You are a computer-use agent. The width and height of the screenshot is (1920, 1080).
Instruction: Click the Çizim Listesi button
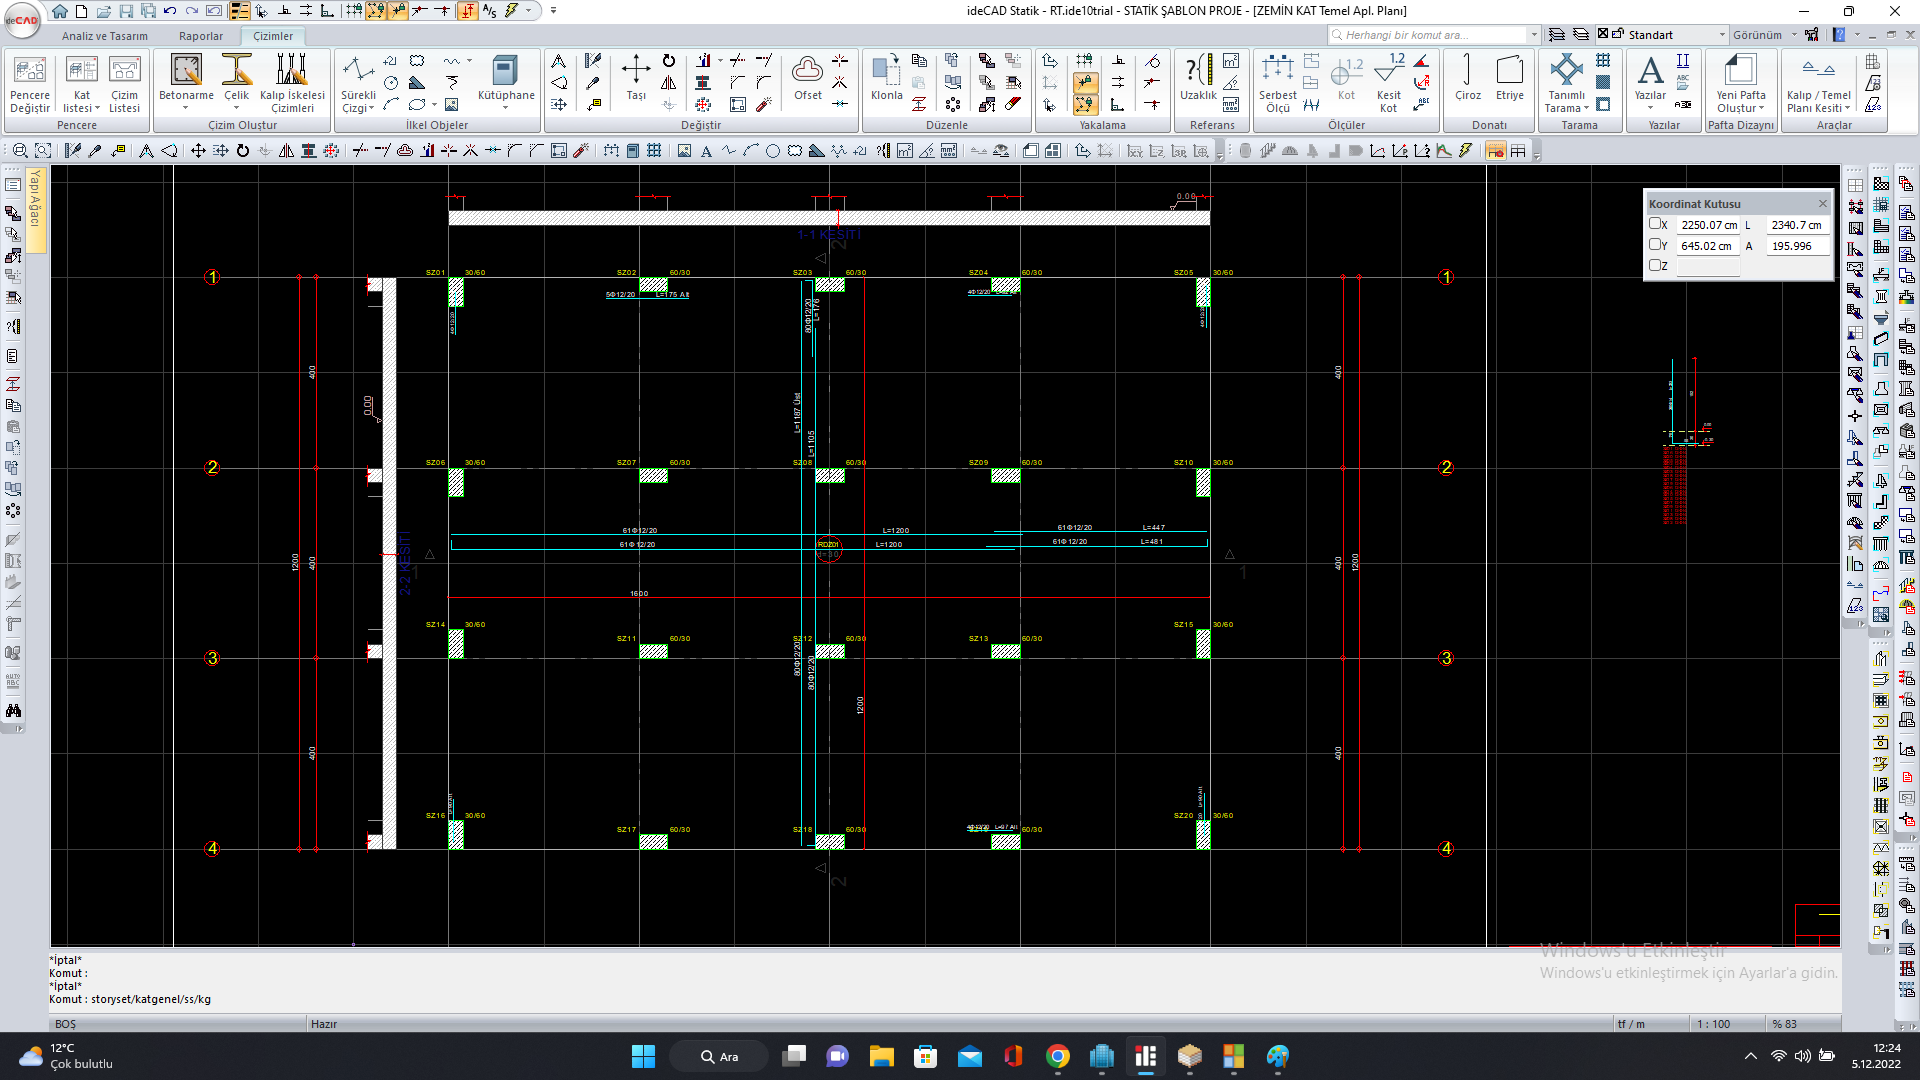click(124, 82)
